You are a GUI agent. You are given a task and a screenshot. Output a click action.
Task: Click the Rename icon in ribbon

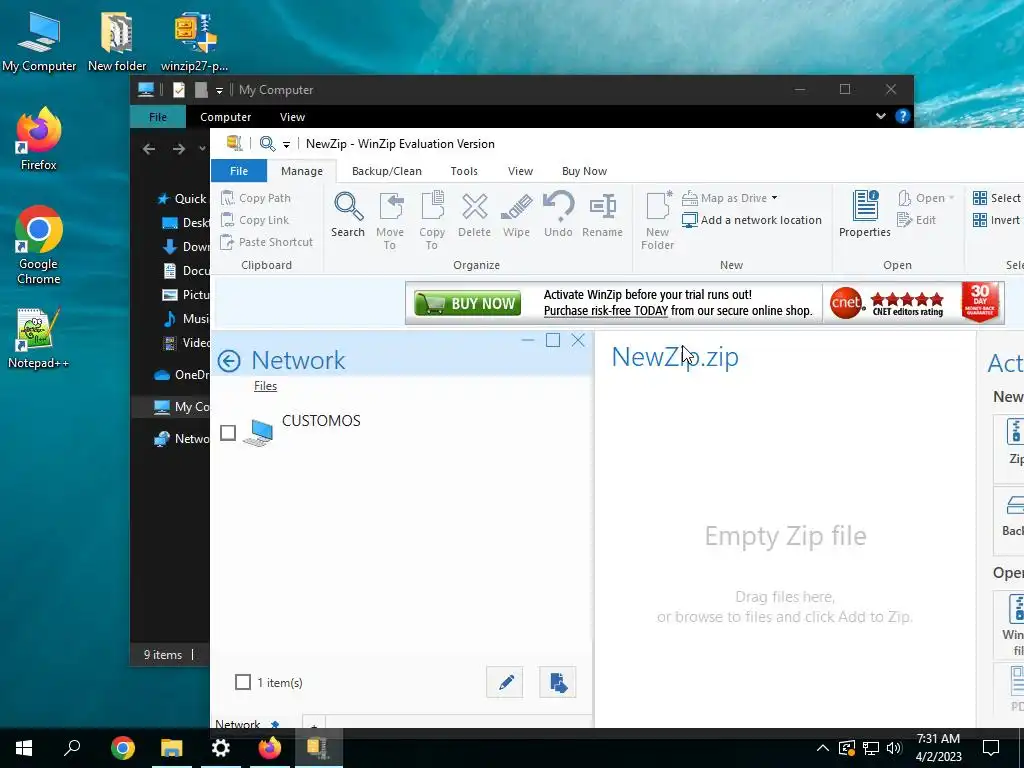click(602, 214)
